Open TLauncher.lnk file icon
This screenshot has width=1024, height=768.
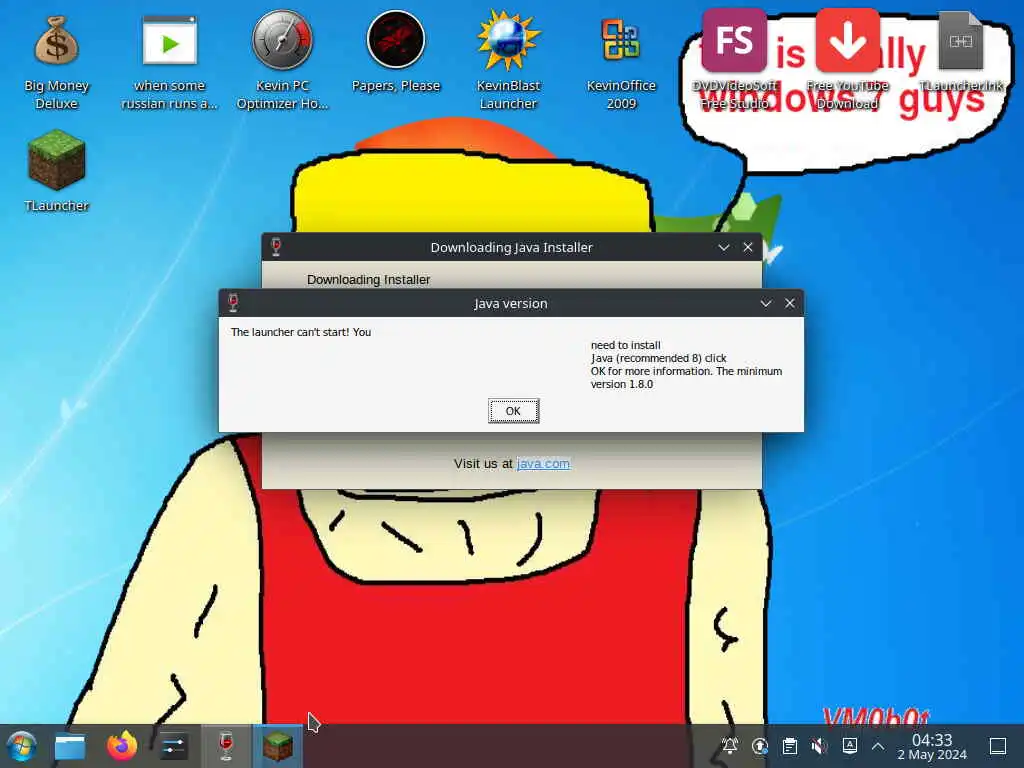pos(961,52)
